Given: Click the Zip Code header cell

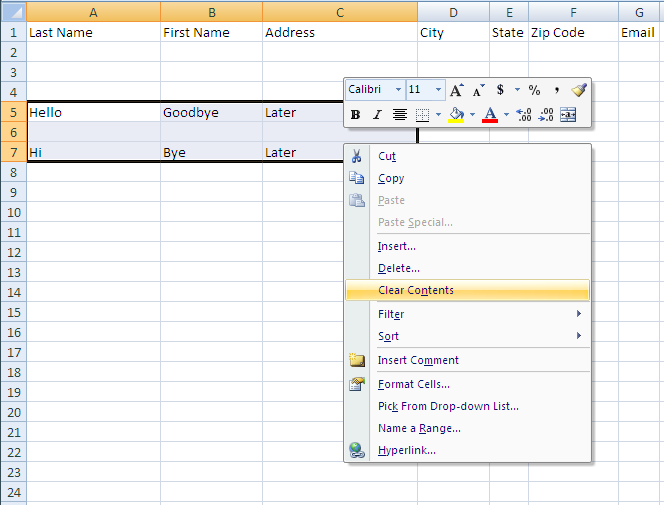Looking at the screenshot, I should 573,32.
